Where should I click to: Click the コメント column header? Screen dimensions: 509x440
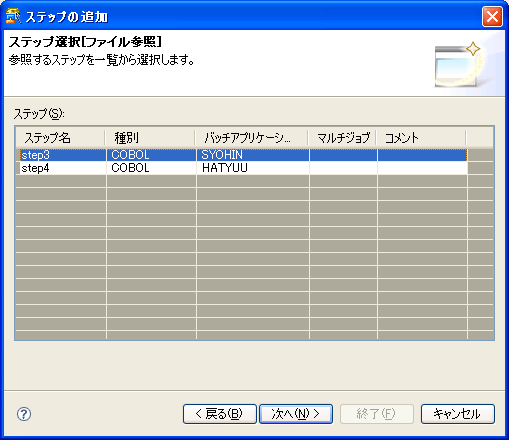pos(421,137)
